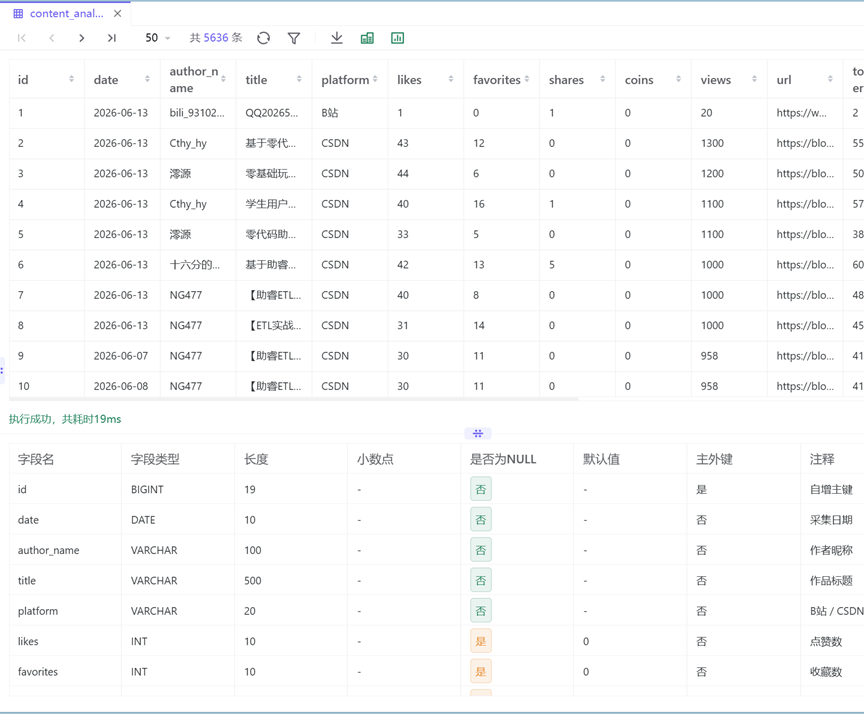Viewport: 864px width, 714px height.
Task: Select title cell QQ20265...
Action: (272, 113)
